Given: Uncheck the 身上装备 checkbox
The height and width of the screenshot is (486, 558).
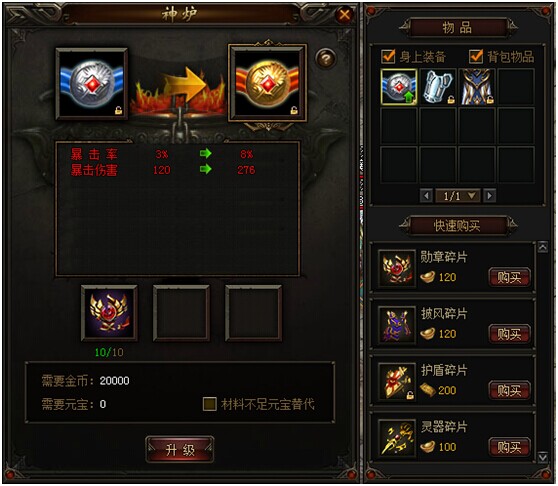Looking at the screenshot, I should [x=388, y=56].
